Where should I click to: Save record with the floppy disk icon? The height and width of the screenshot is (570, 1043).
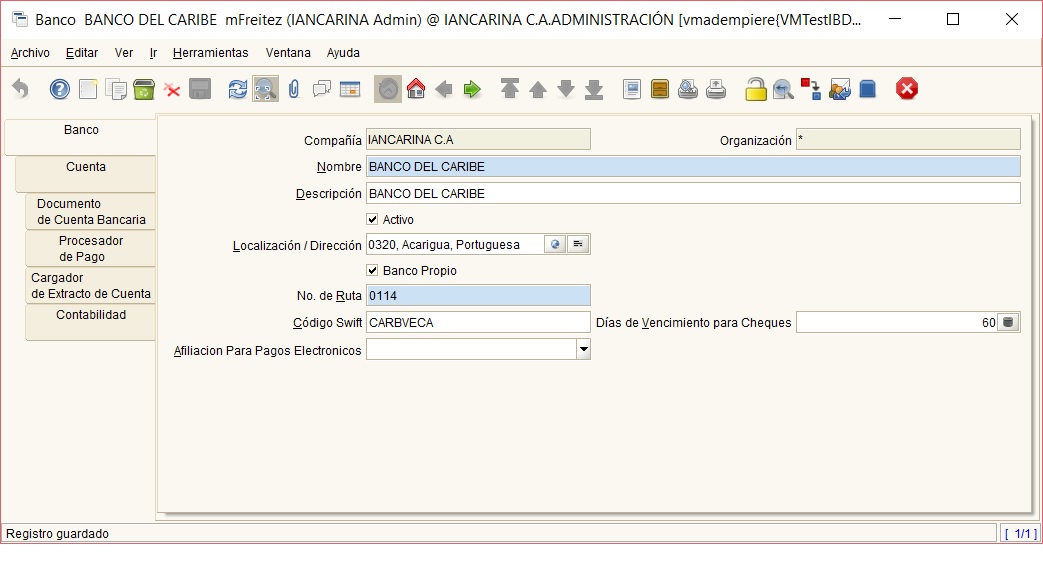[200, 88]
